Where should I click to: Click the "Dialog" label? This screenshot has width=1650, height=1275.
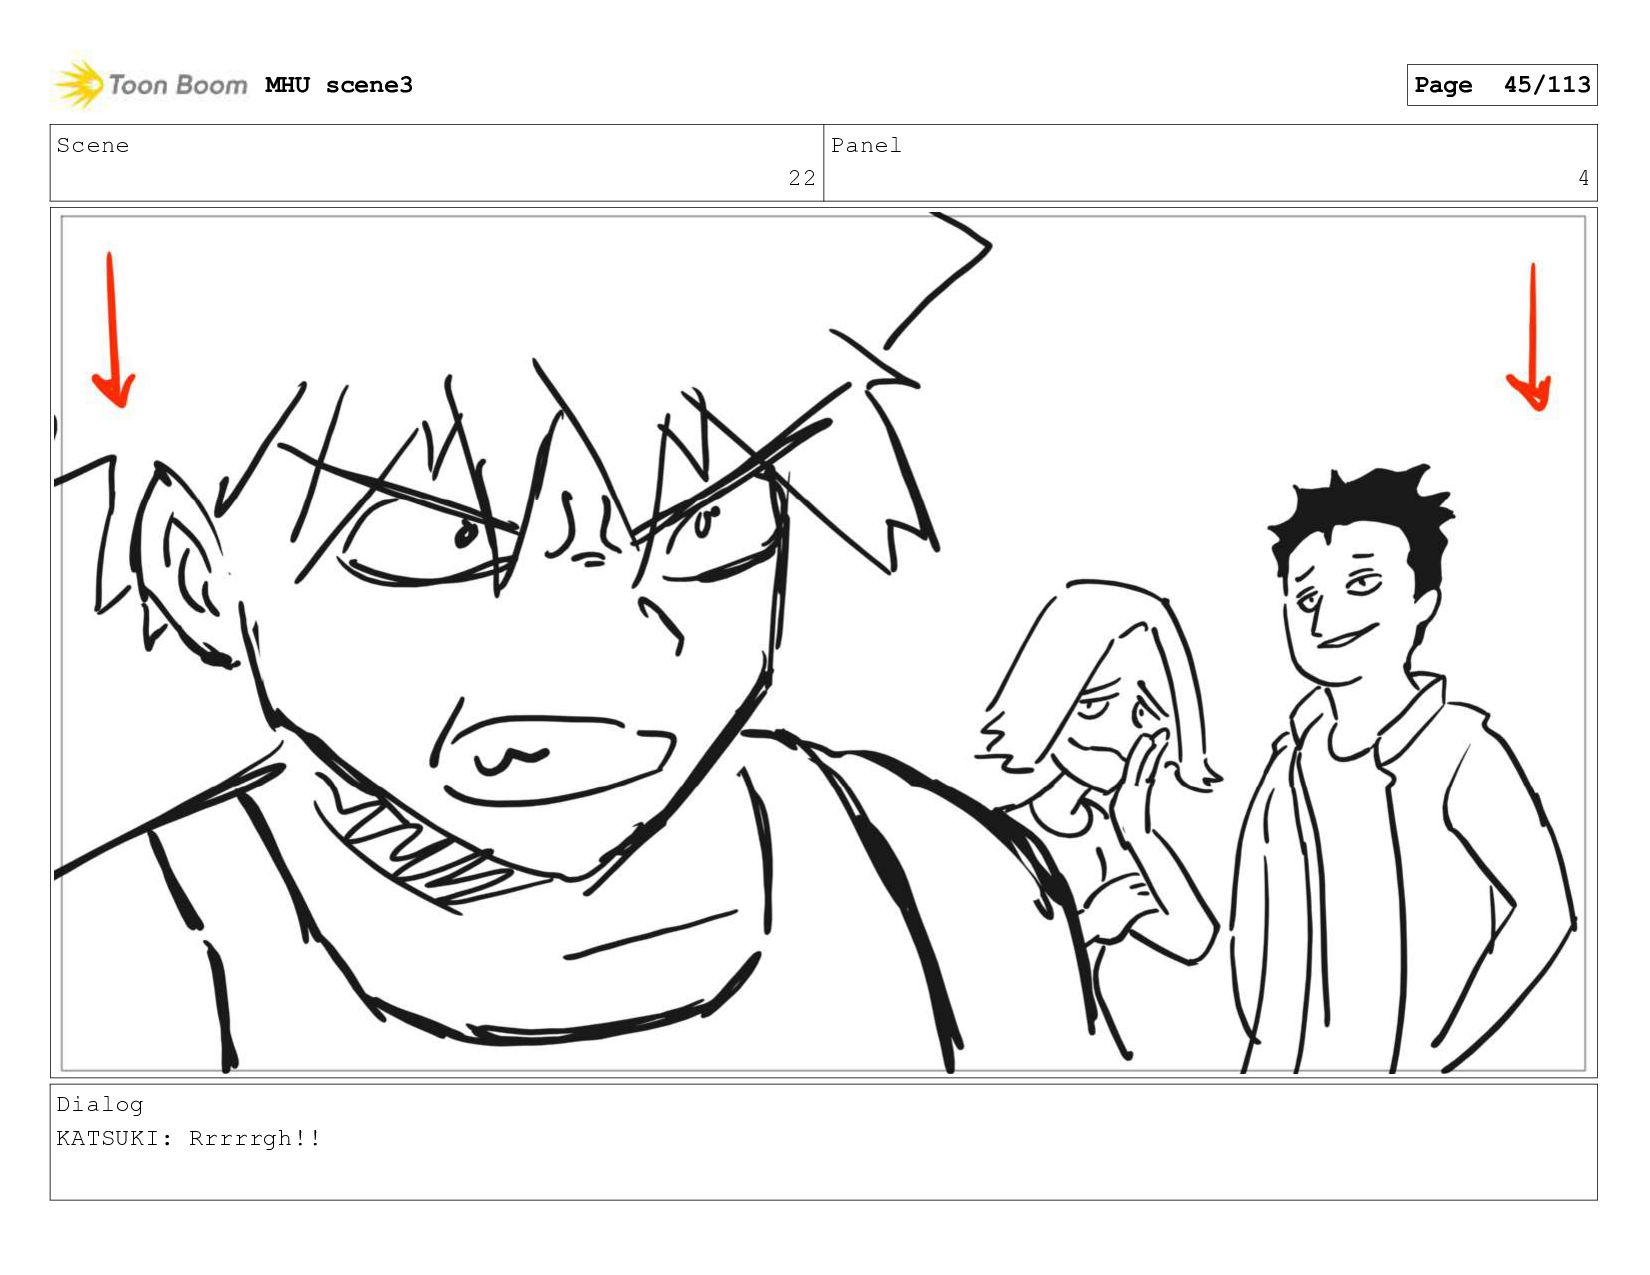pos(100,1105)
